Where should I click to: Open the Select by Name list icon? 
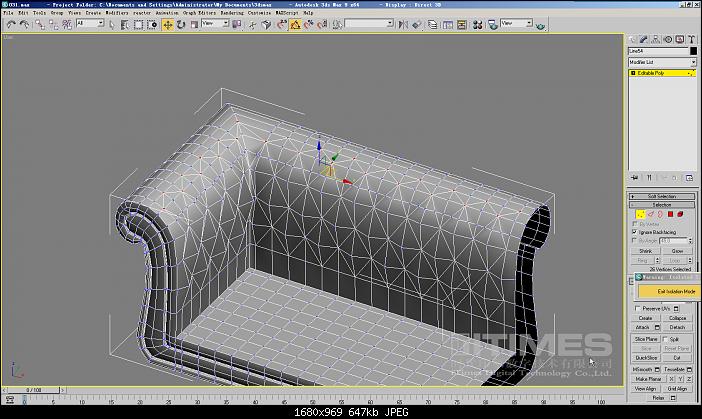(x=125, y=25)
